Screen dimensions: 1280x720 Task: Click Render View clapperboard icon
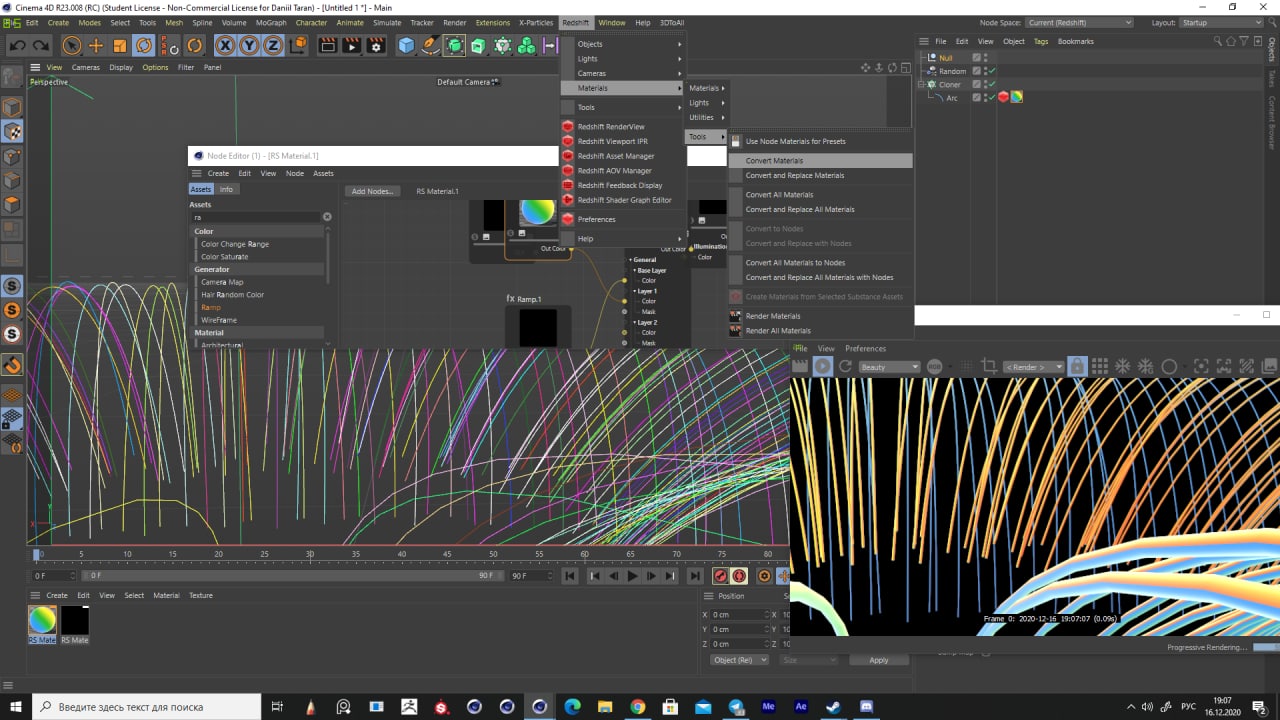click(327, 45)
